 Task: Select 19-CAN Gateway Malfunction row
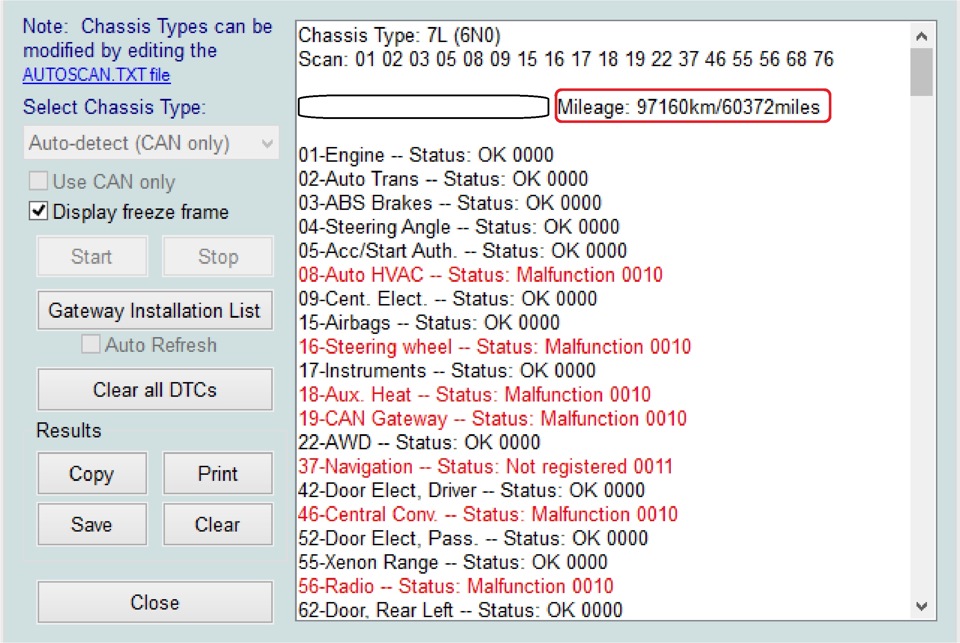tap(492, 418)
